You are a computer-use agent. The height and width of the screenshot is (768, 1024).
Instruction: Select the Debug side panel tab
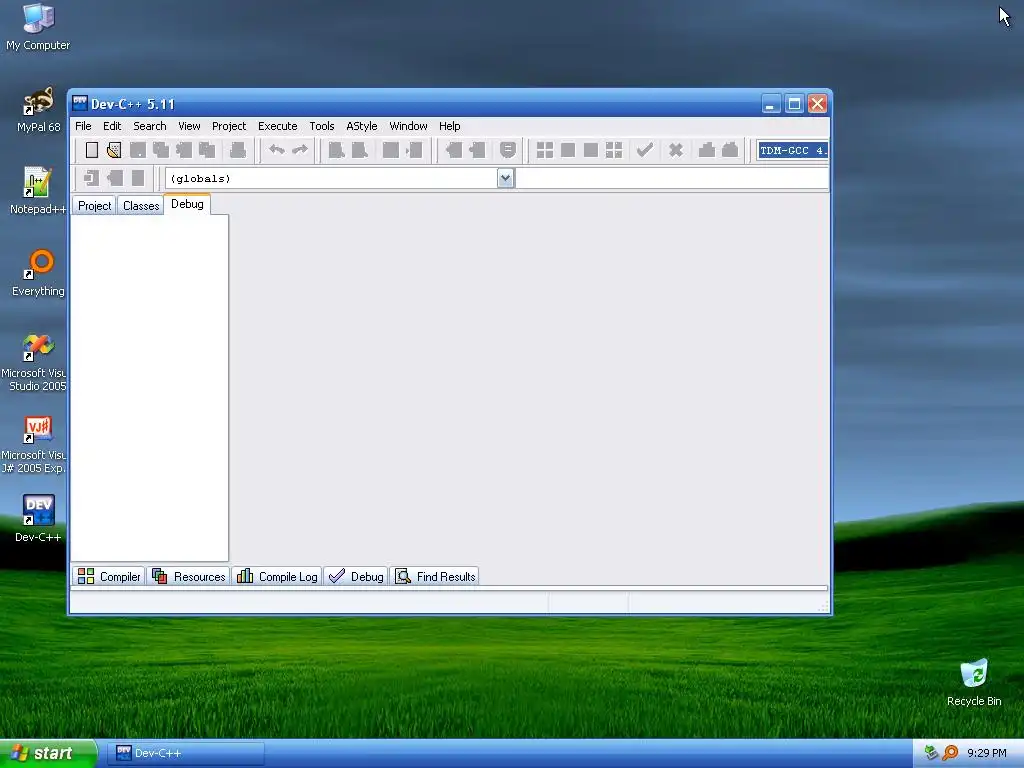(187, 204)
